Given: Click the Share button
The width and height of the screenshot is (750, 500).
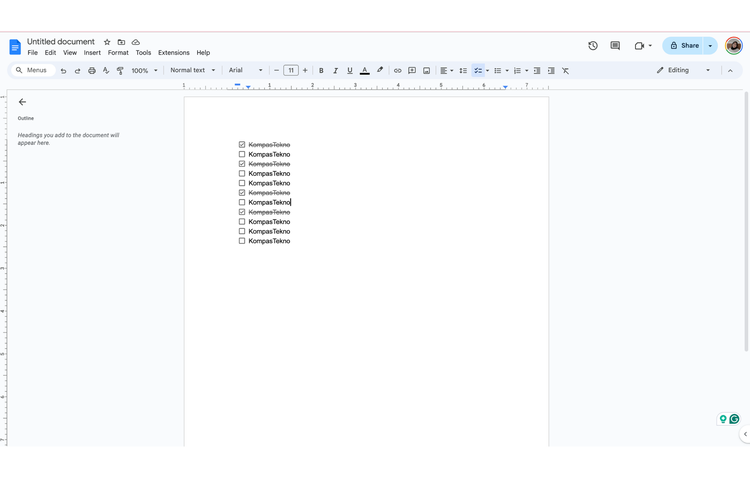Looking at the screenshot, I should (685, 45).
